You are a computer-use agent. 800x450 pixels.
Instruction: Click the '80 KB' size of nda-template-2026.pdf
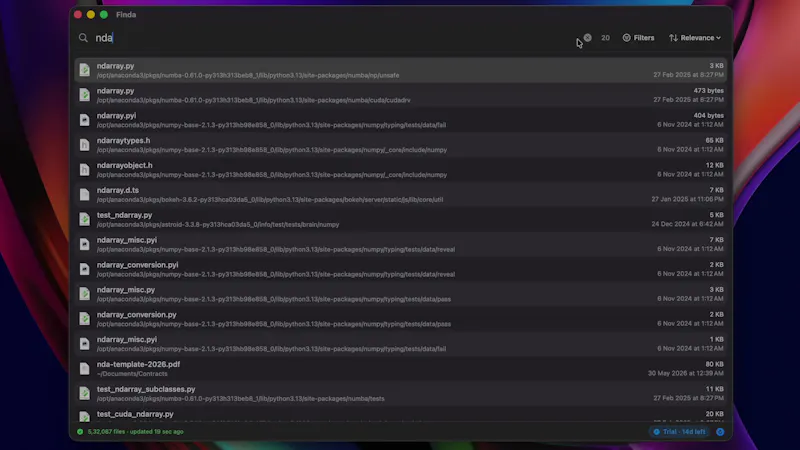[x=714, y=364]
